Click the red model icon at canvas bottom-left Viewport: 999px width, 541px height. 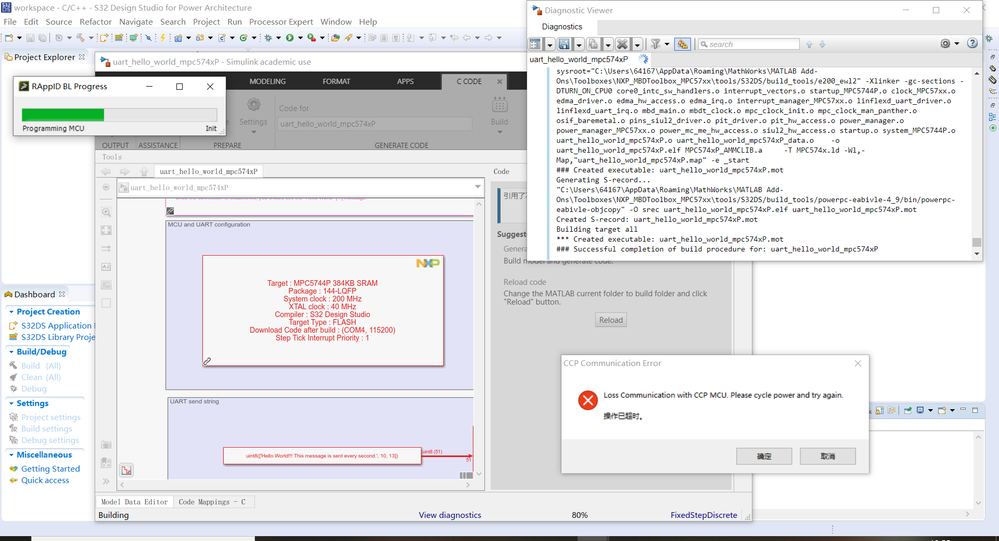tap(127, 470)
